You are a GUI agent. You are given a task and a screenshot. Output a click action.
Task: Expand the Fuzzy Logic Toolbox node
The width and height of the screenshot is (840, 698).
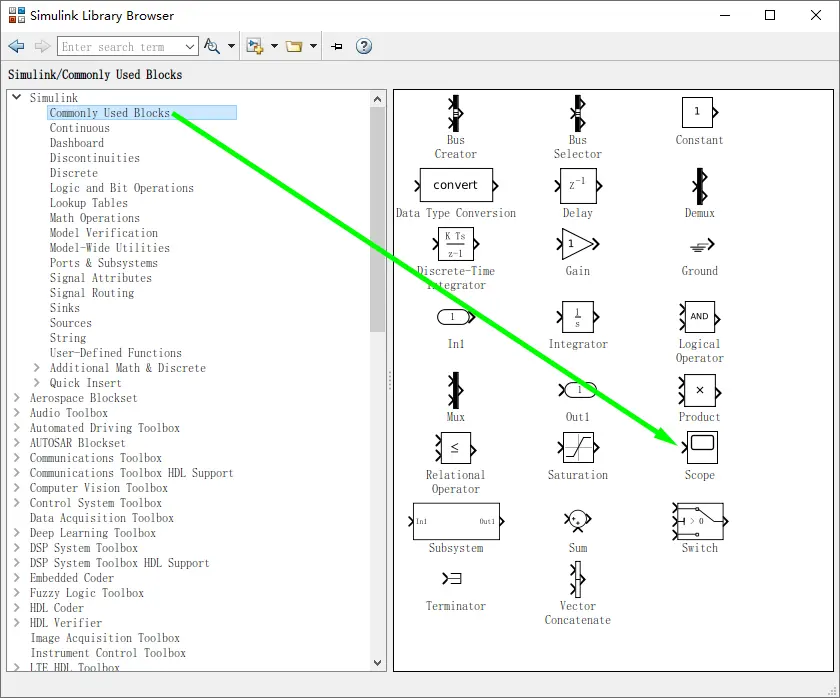pyautogui.click(x=17, y=592)
